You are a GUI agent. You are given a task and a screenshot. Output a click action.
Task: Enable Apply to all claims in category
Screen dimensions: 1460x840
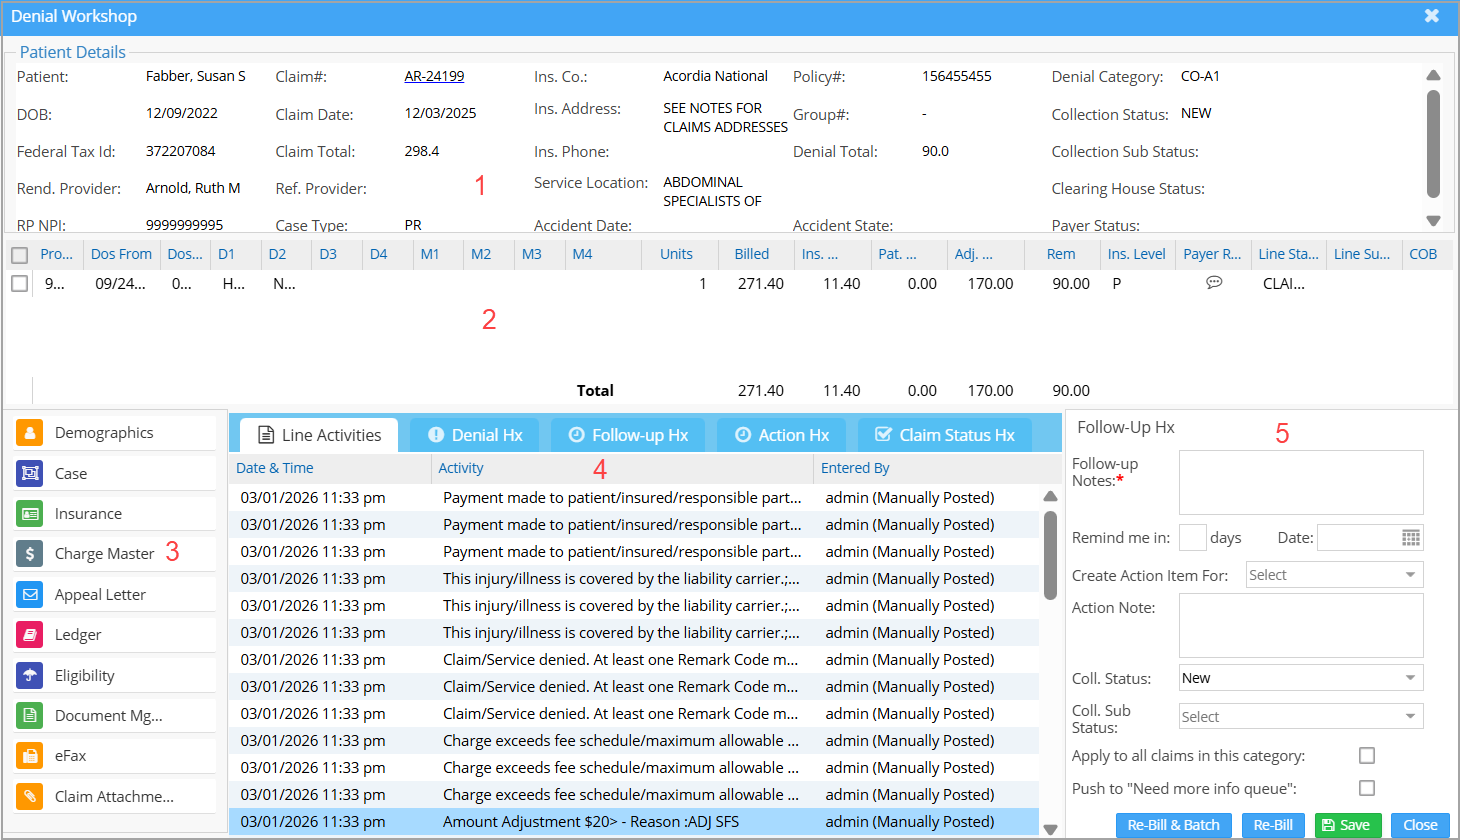1367,756
